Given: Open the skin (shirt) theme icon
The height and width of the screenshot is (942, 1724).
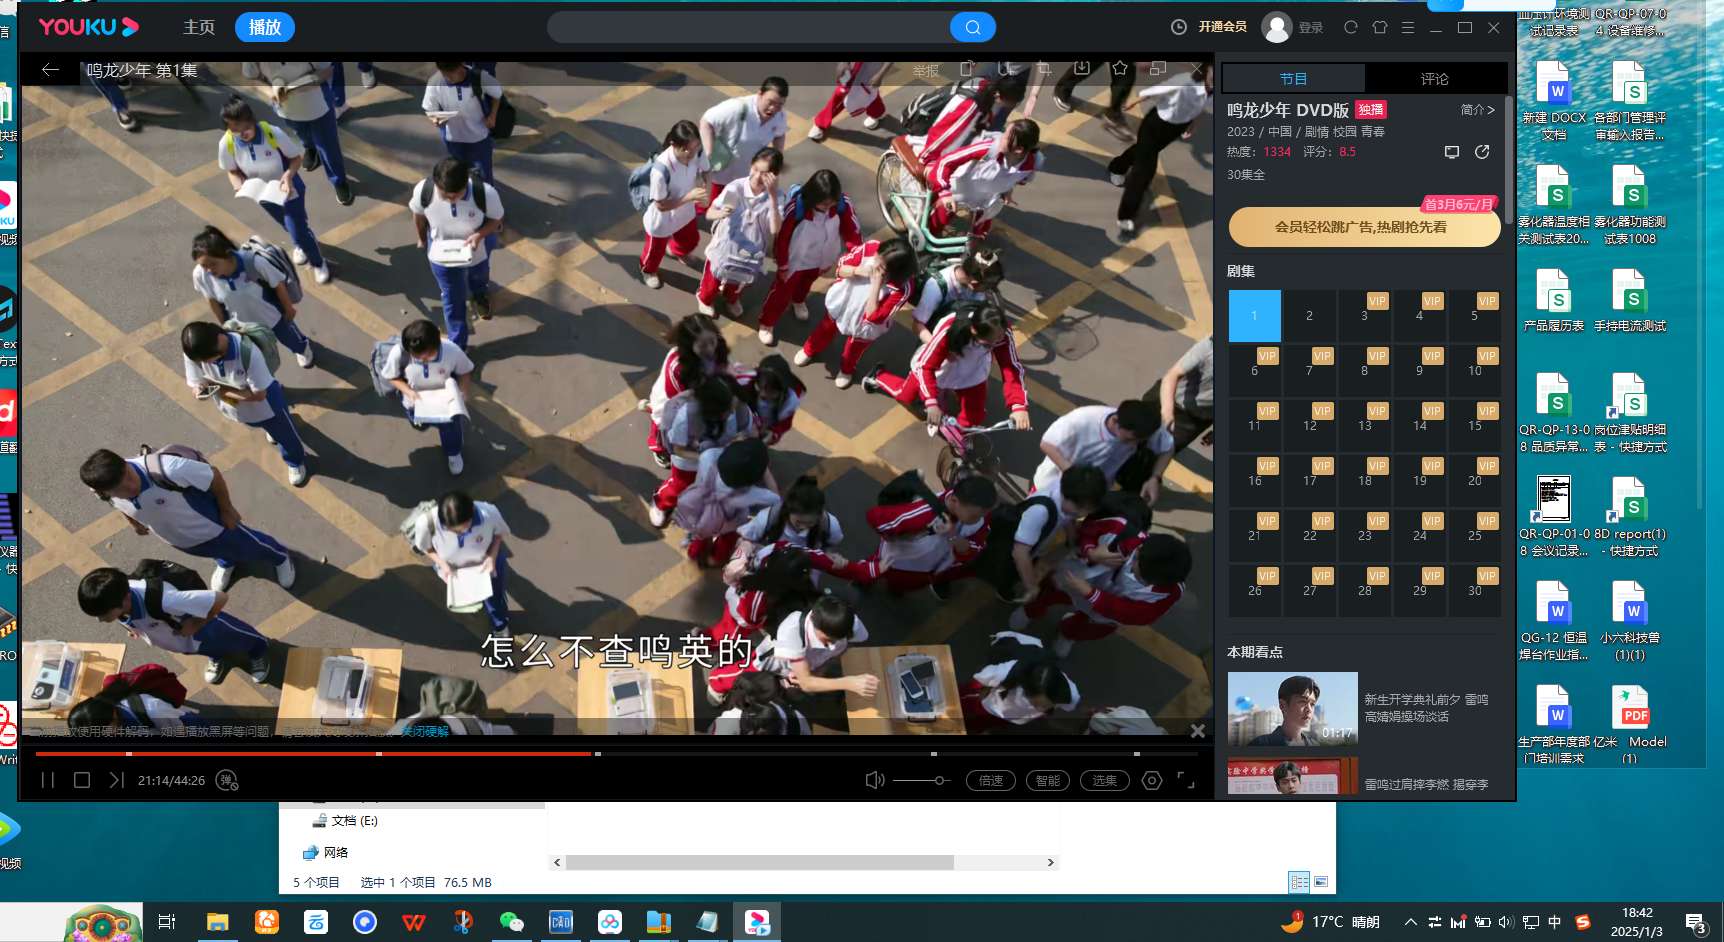Looking at the screenshot, I should tap(1380, 27).
